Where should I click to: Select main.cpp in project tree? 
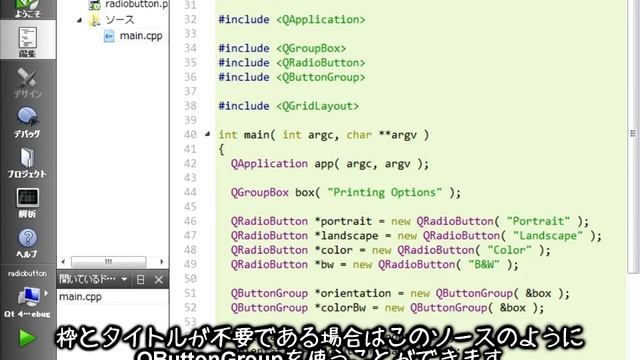141,36
